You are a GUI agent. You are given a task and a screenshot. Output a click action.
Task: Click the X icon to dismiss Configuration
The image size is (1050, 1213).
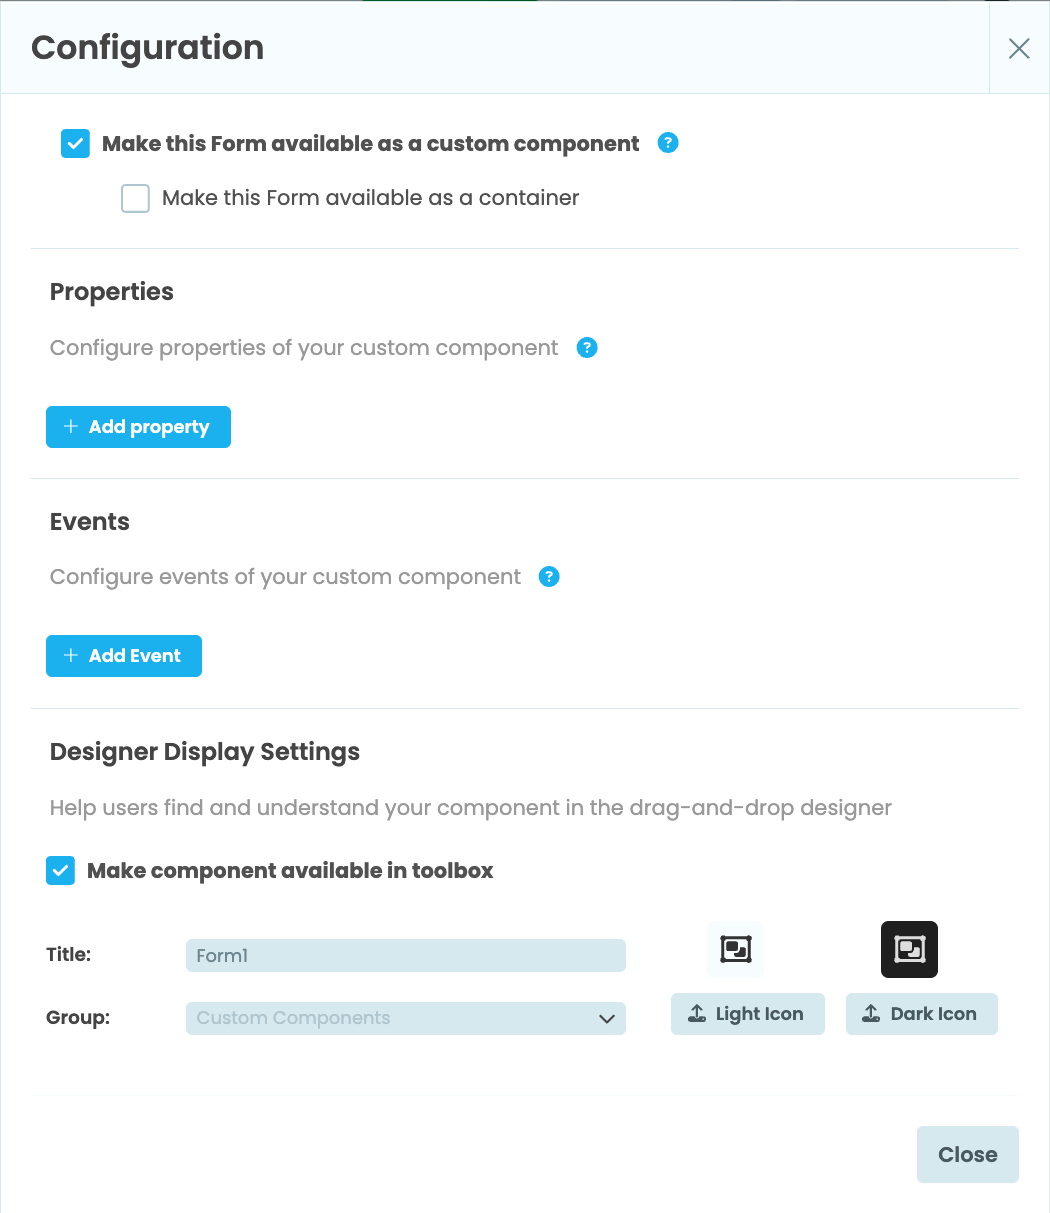[1019, 48]
